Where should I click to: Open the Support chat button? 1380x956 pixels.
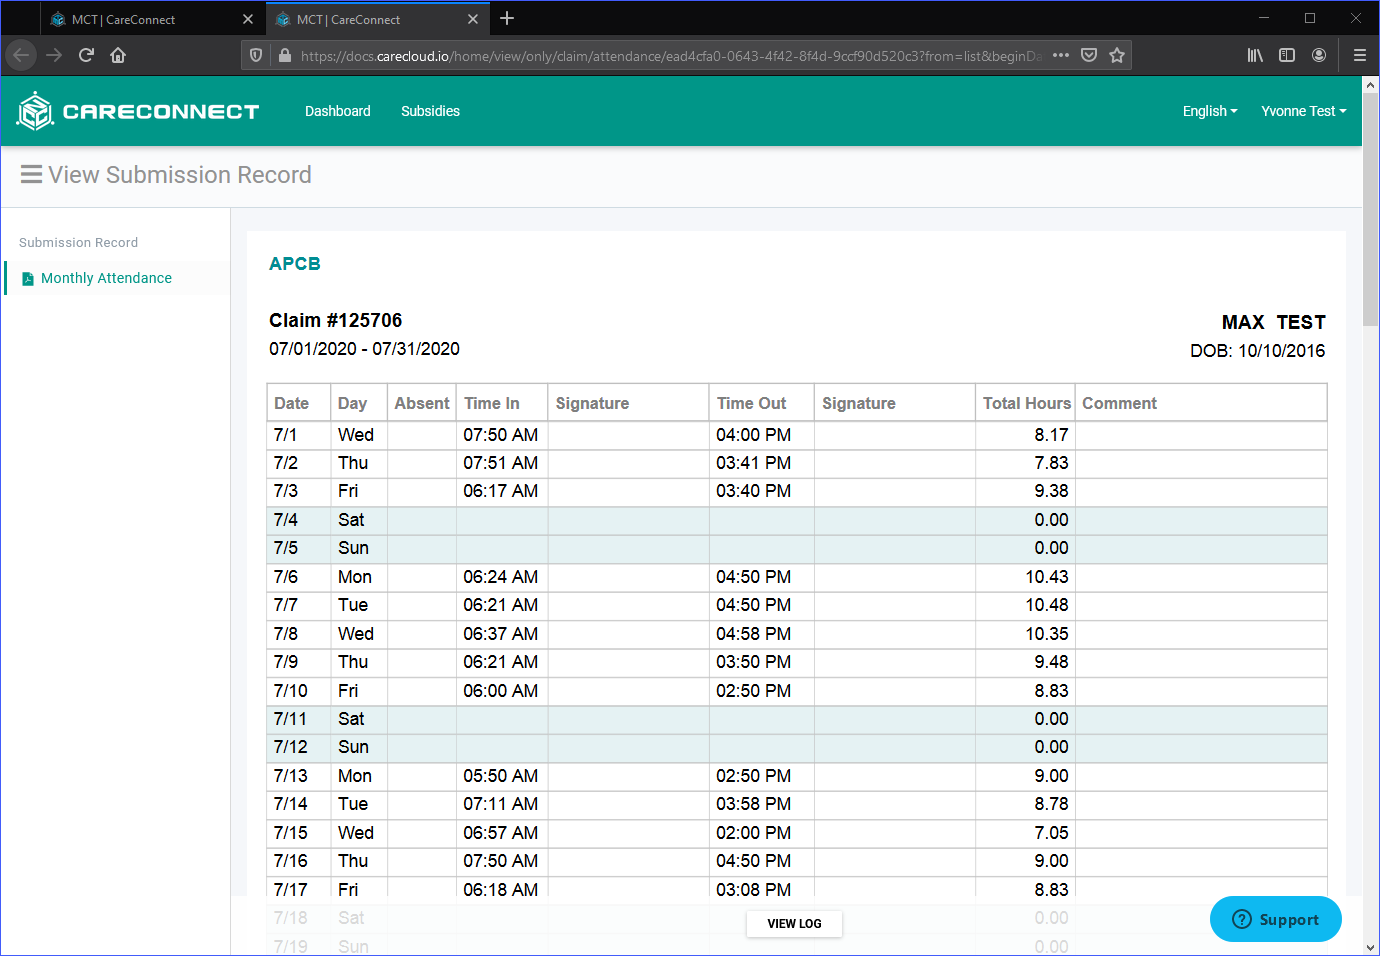tap(1276, 919)
